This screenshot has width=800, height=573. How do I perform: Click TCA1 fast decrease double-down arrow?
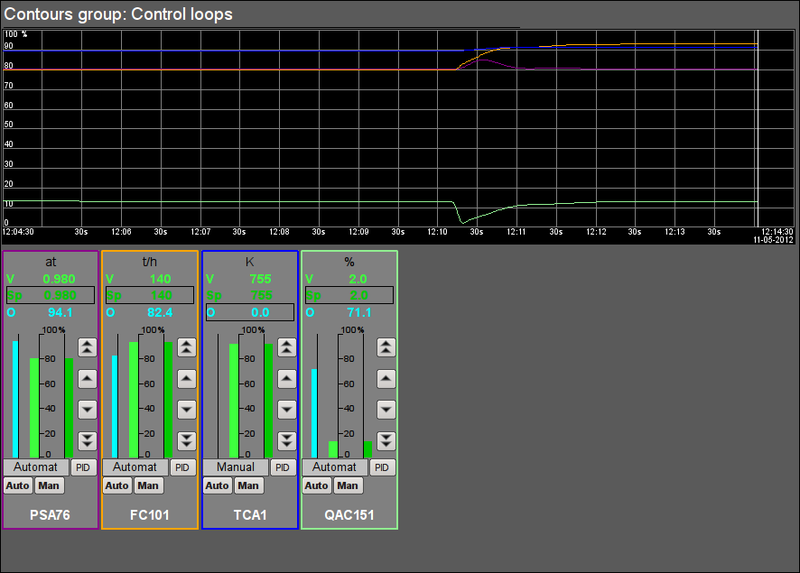287,440
